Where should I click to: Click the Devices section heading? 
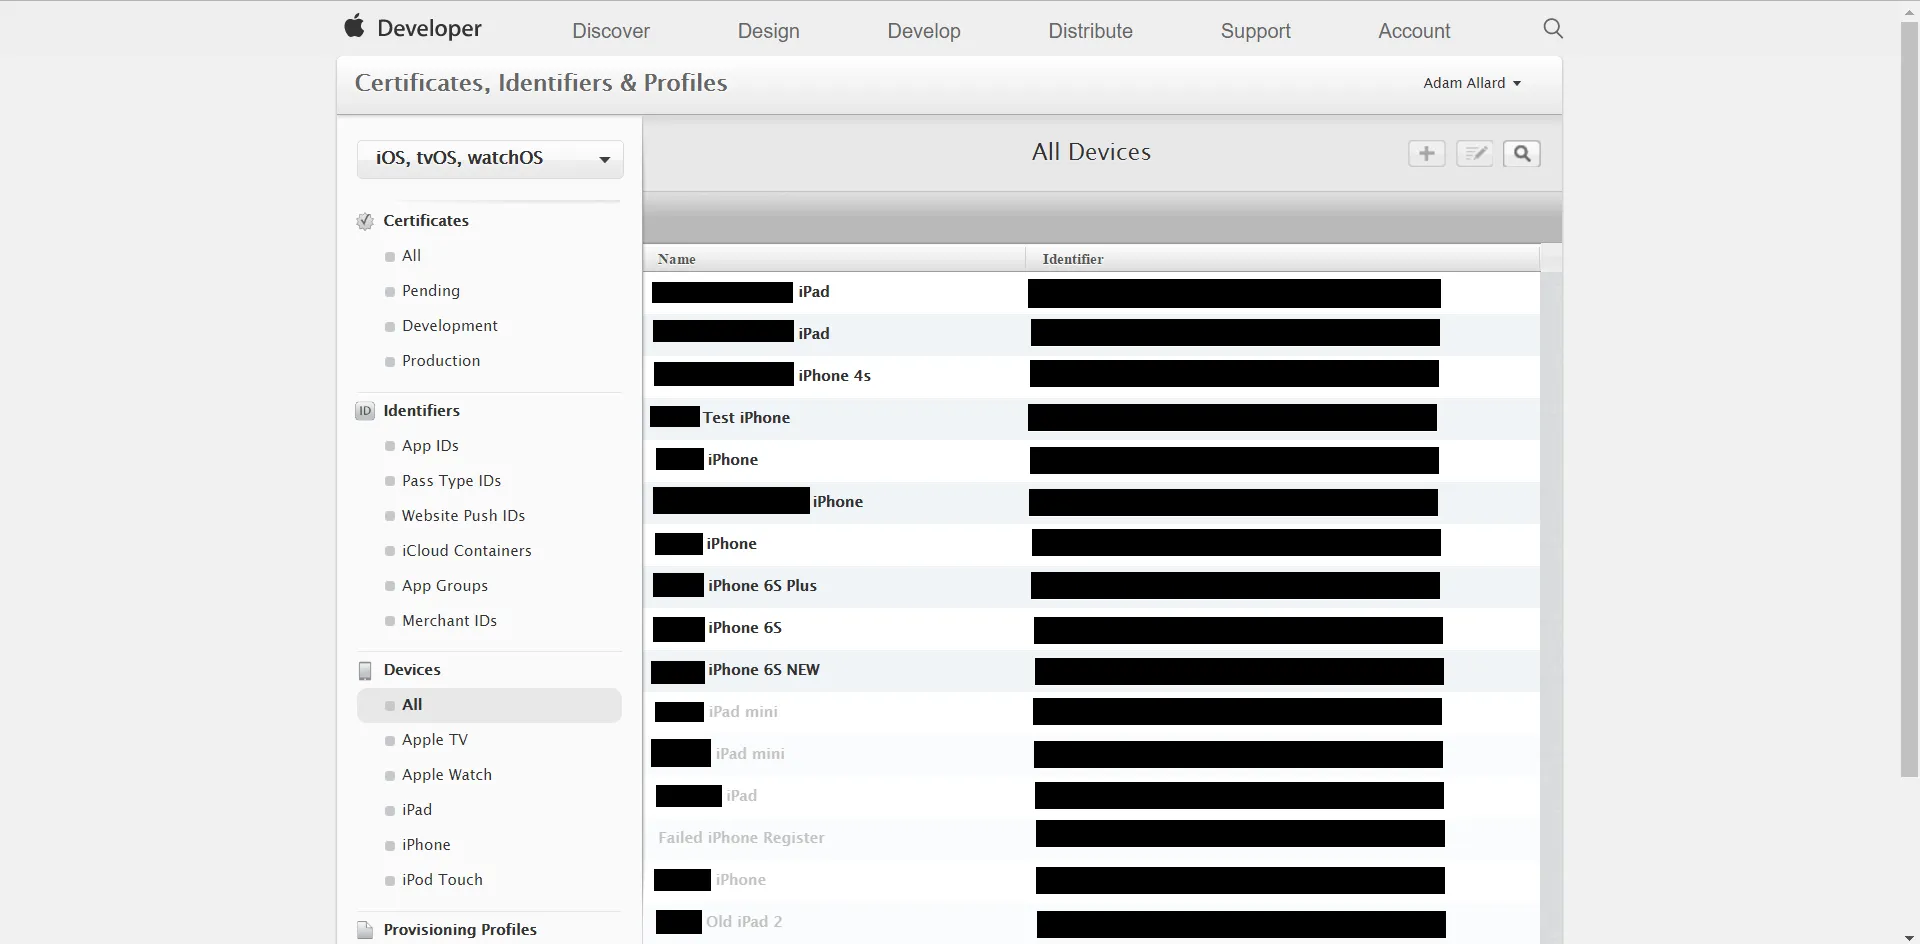click(x=412, y=670)
